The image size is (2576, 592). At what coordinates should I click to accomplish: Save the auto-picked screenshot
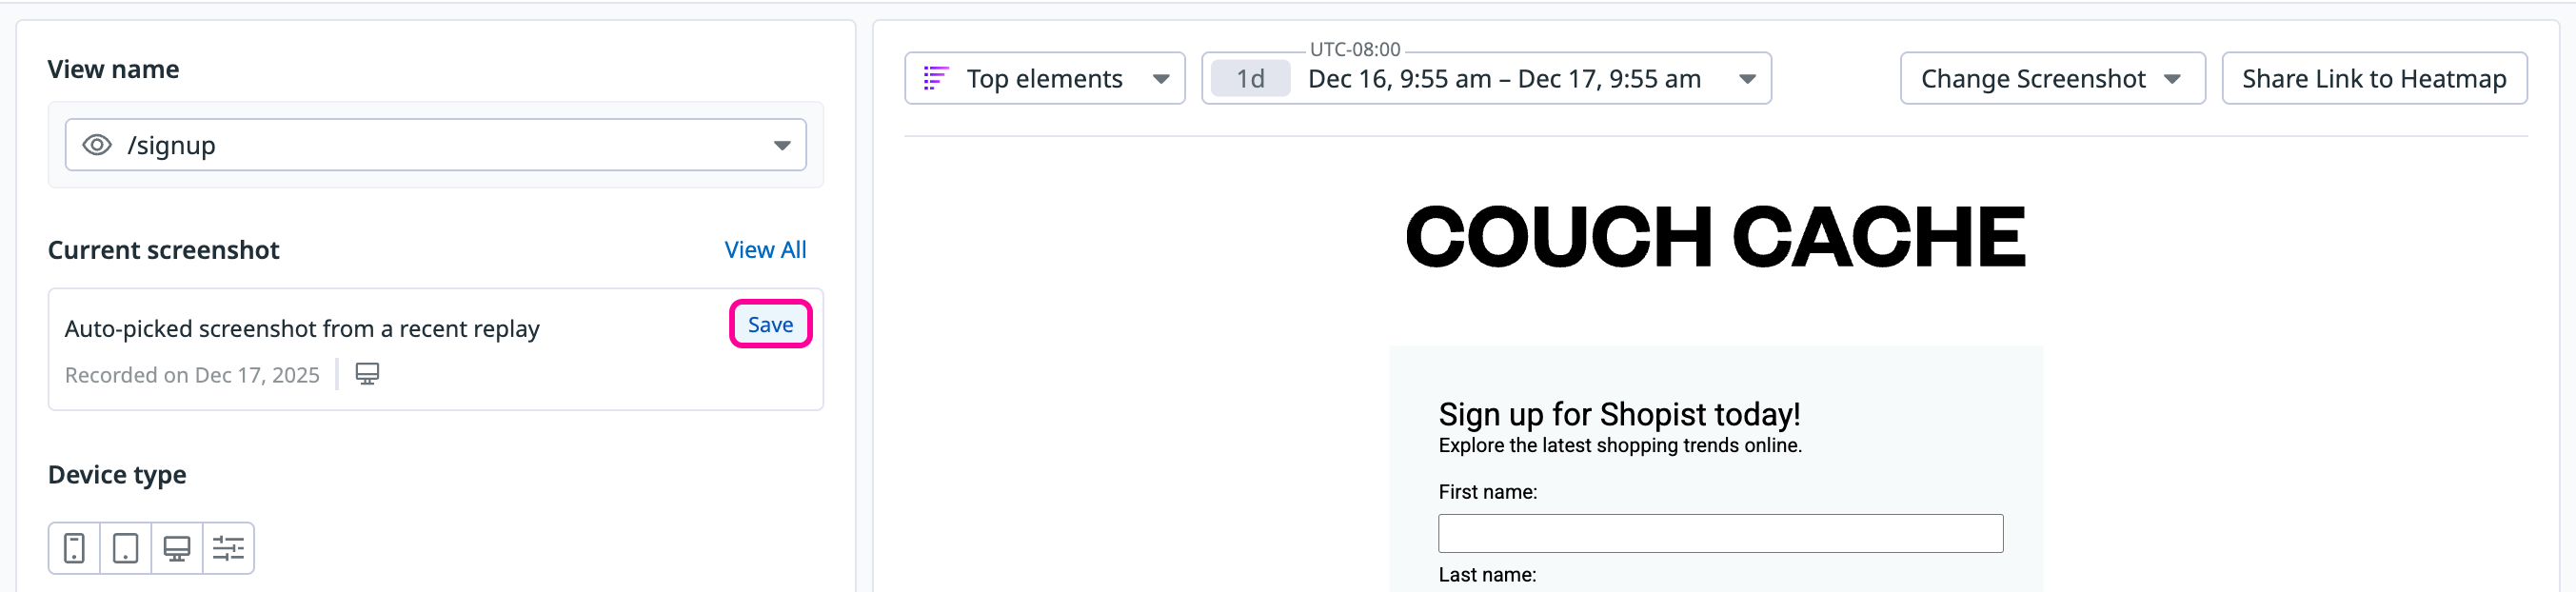770,324
